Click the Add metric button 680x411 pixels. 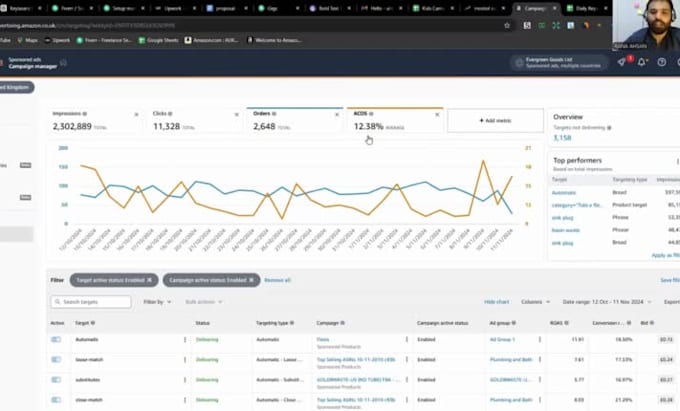[x=495, y=121]
